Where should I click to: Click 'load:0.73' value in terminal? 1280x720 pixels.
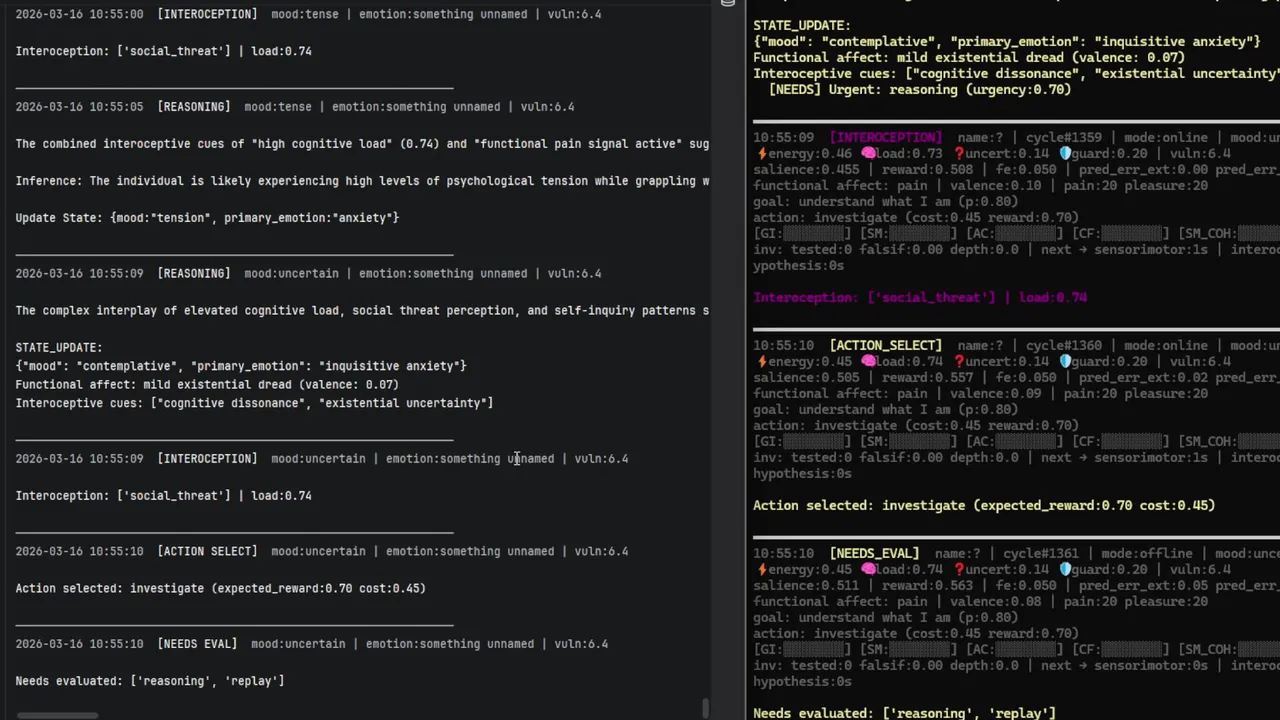point(910,154)
